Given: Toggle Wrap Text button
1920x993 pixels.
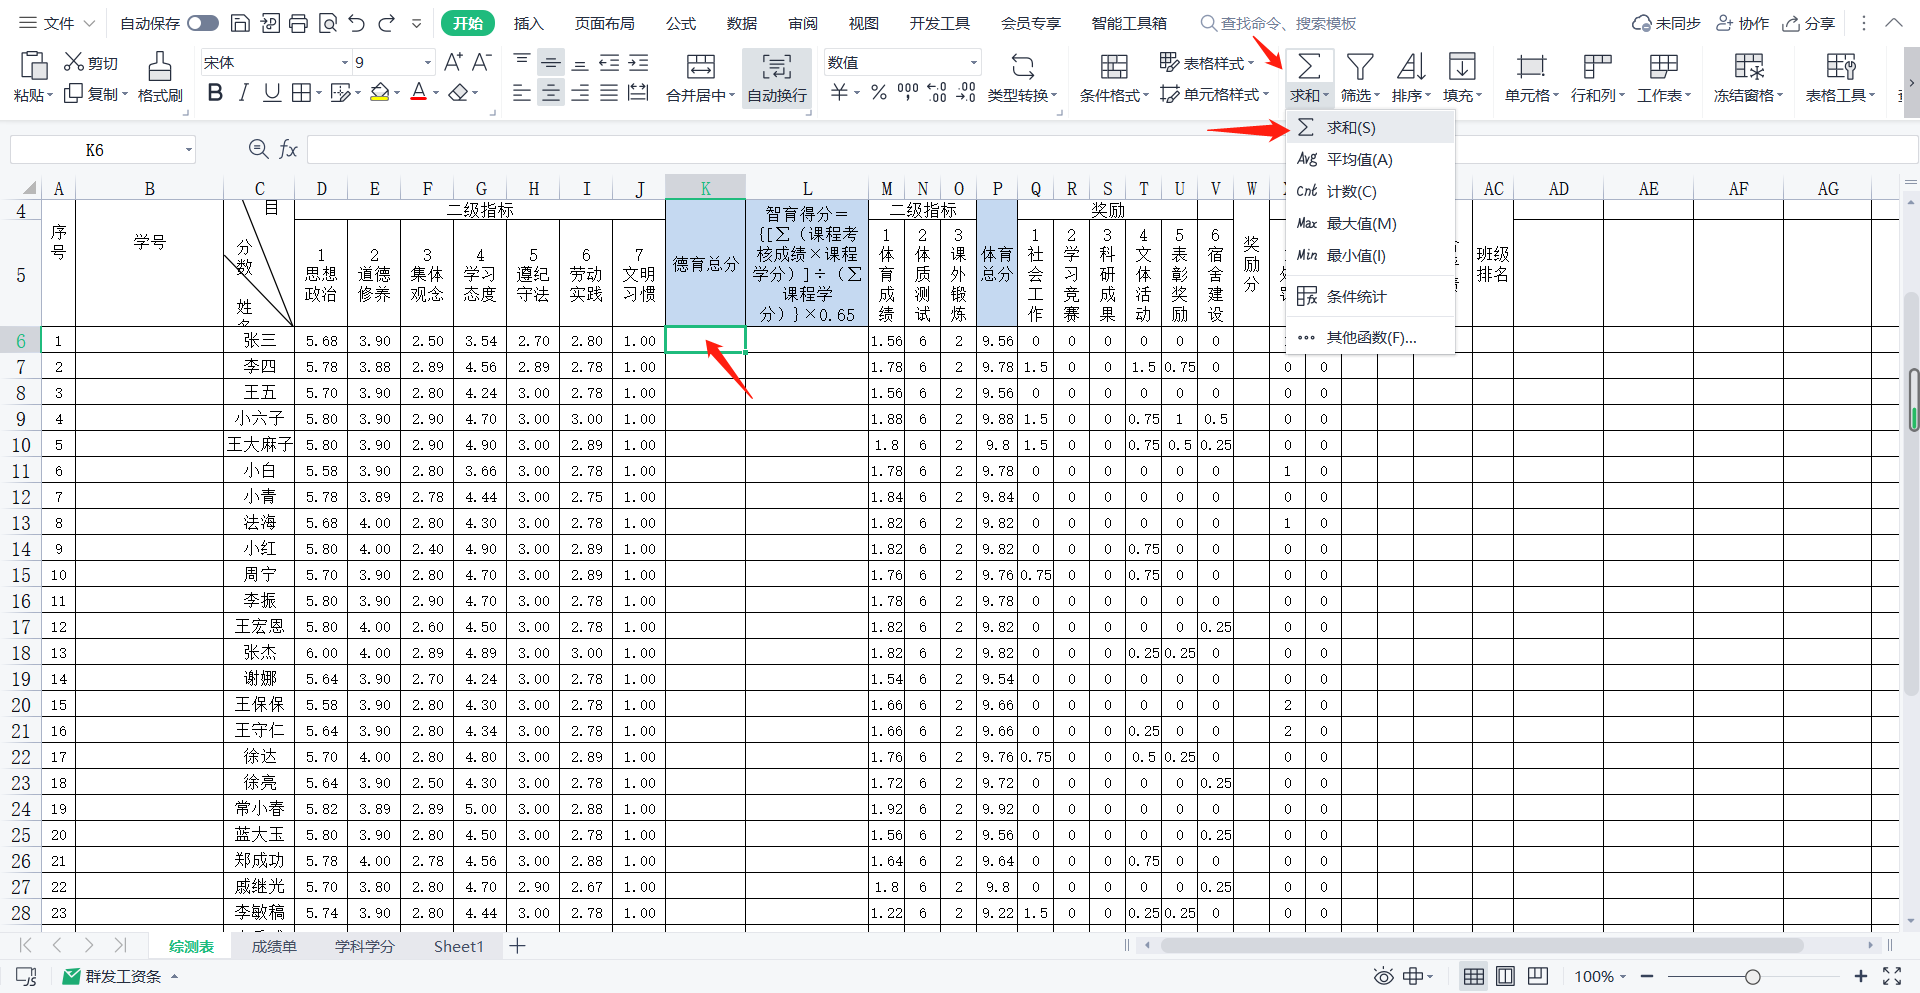Looking at the screenshot, I should click(x=777, y=77).
